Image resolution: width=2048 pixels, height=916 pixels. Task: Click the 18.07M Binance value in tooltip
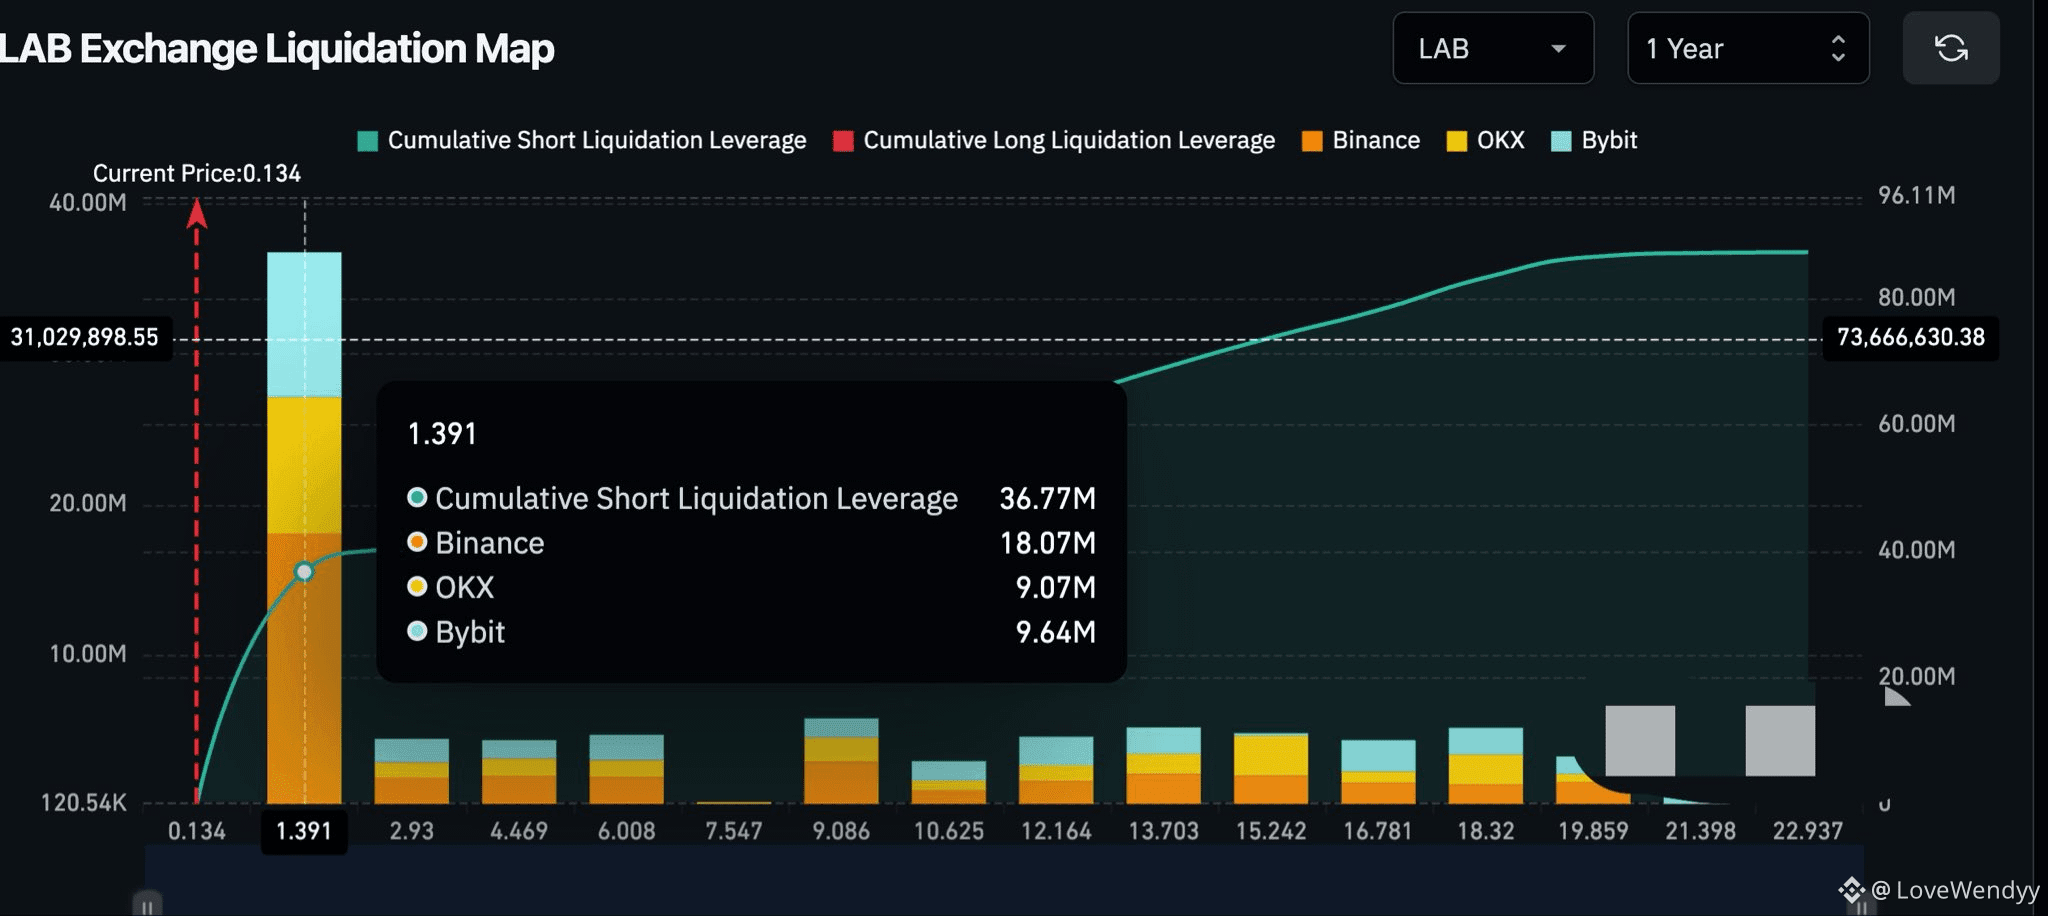[x=1048, y=543]
